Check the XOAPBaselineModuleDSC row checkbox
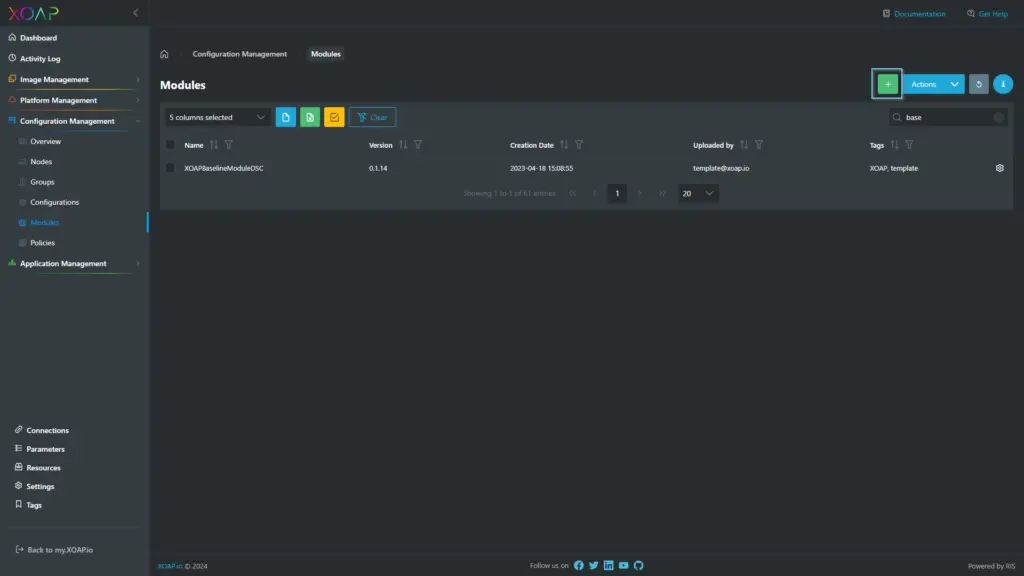The height and width of the screenshot is (576, 1024). (x=170, y=168)
